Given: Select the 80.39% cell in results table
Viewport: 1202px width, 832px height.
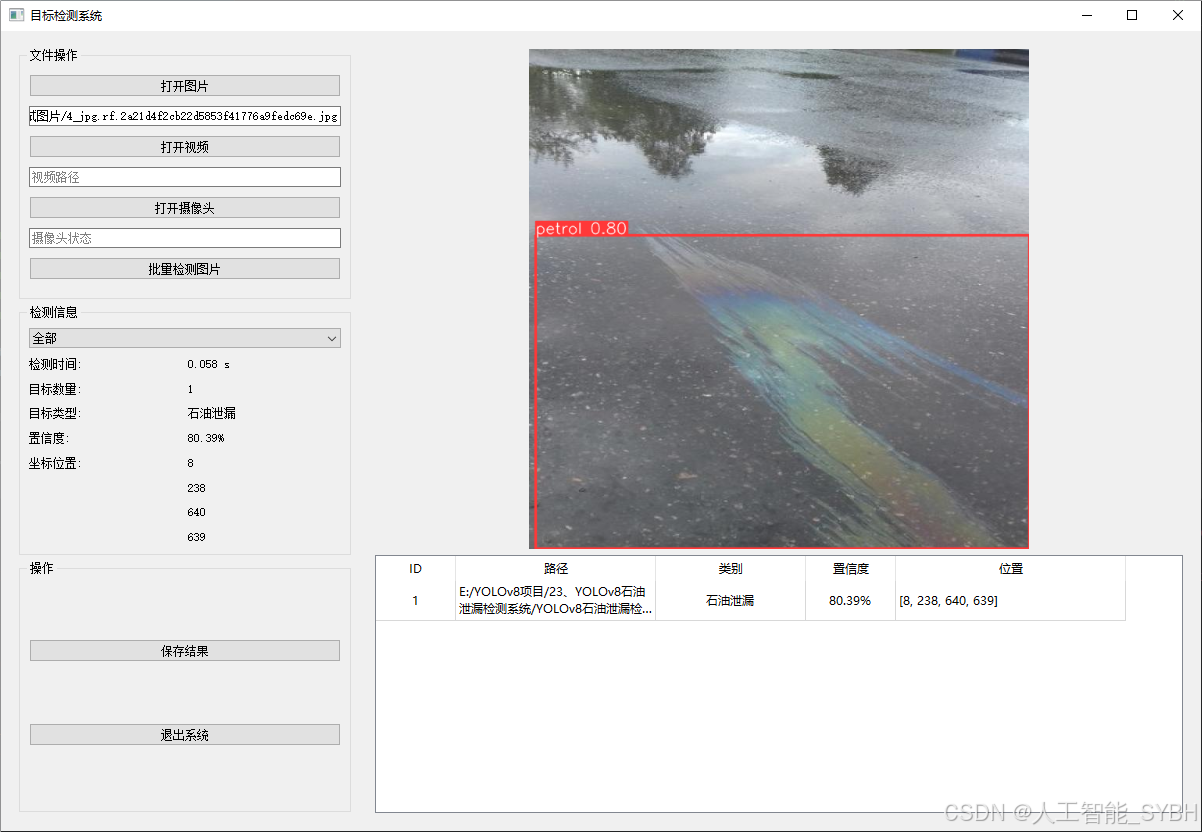Looking at the screenshot, I should [850, 600].
